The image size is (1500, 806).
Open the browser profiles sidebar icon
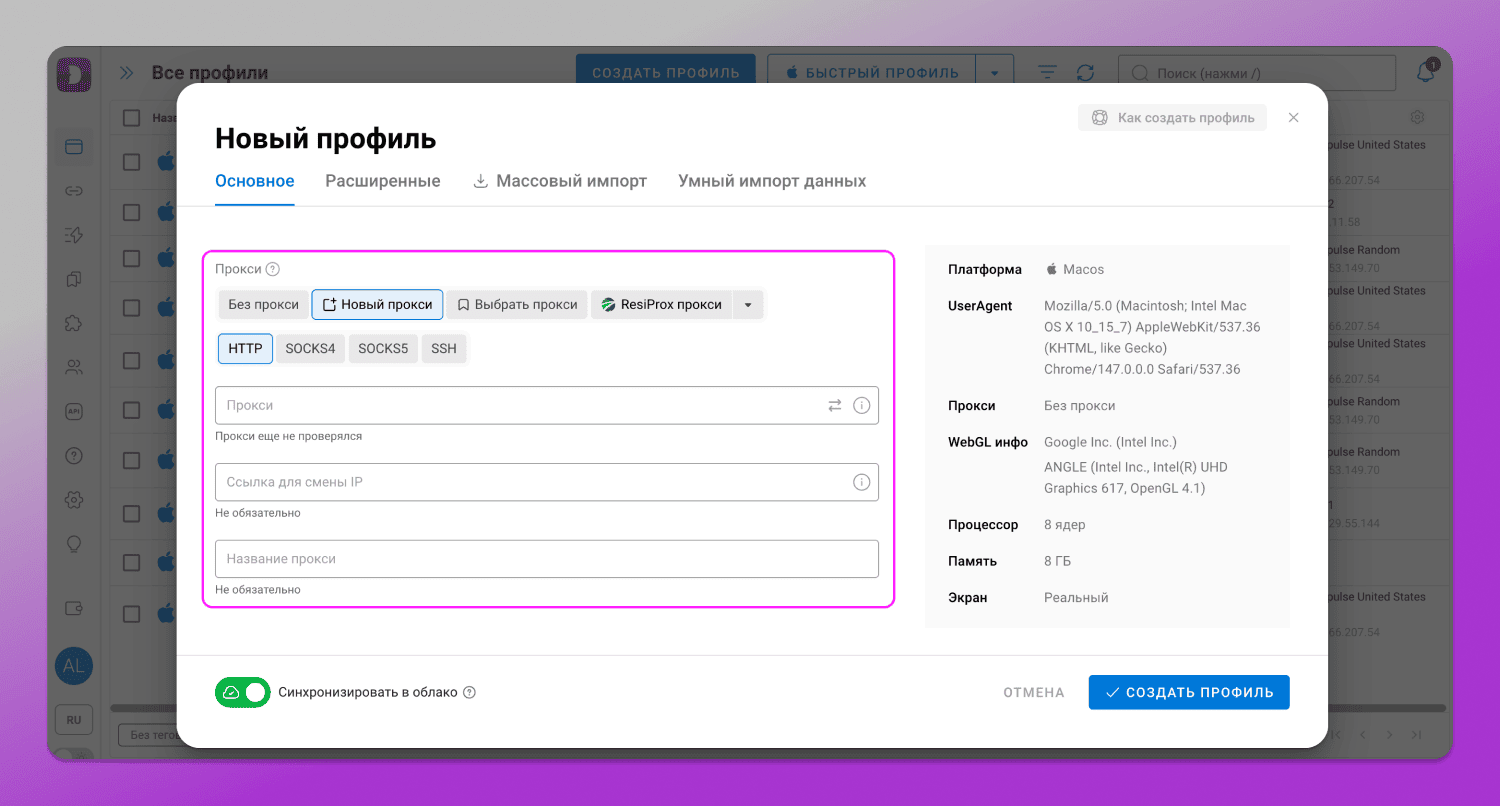74,147
